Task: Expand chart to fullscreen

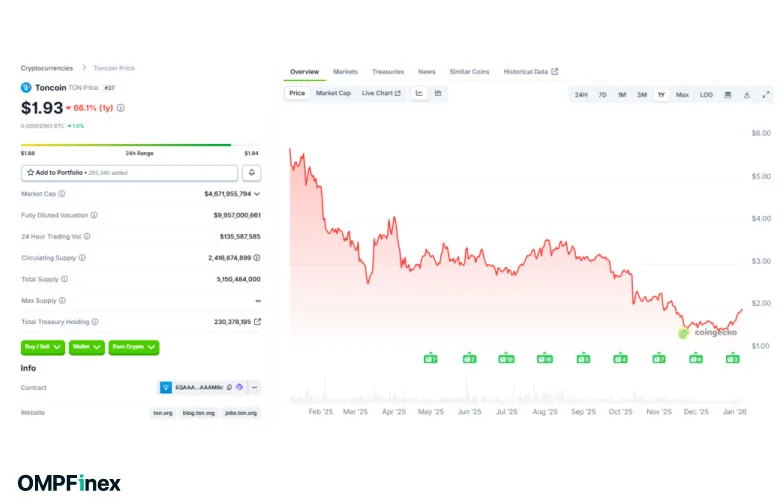Action: 767,95
